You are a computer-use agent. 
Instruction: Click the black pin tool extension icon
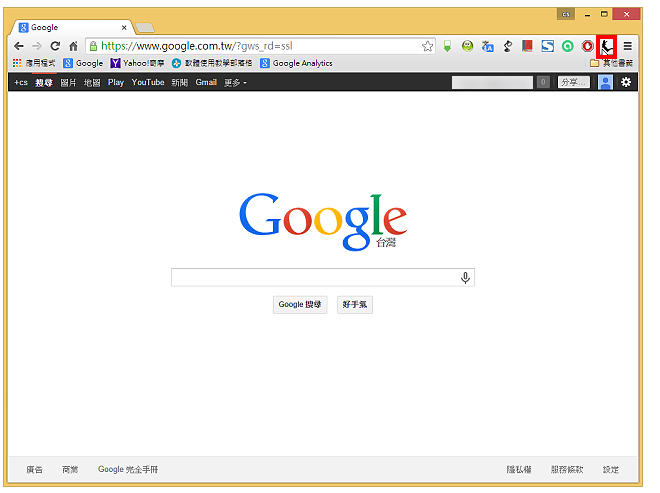coord(508,46)
